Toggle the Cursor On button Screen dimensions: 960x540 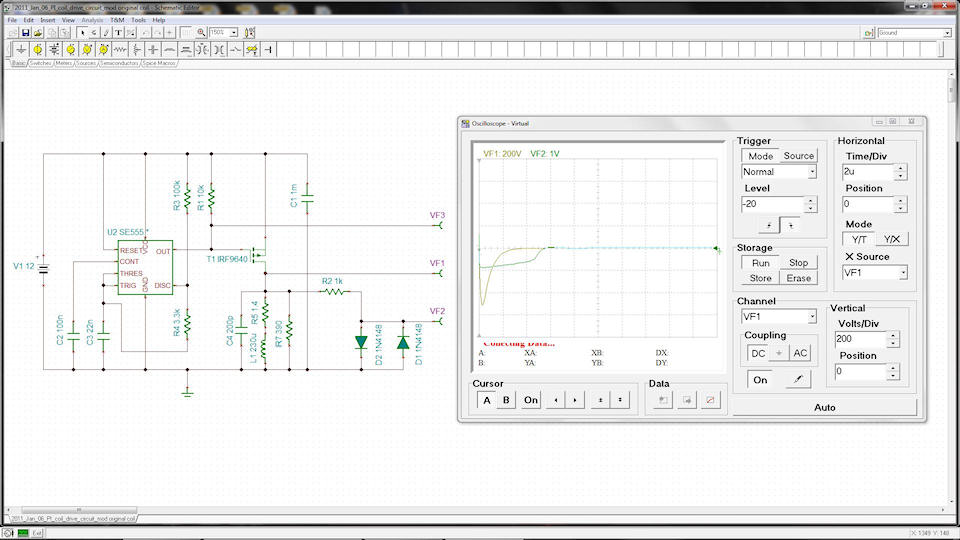pos(530,400)
